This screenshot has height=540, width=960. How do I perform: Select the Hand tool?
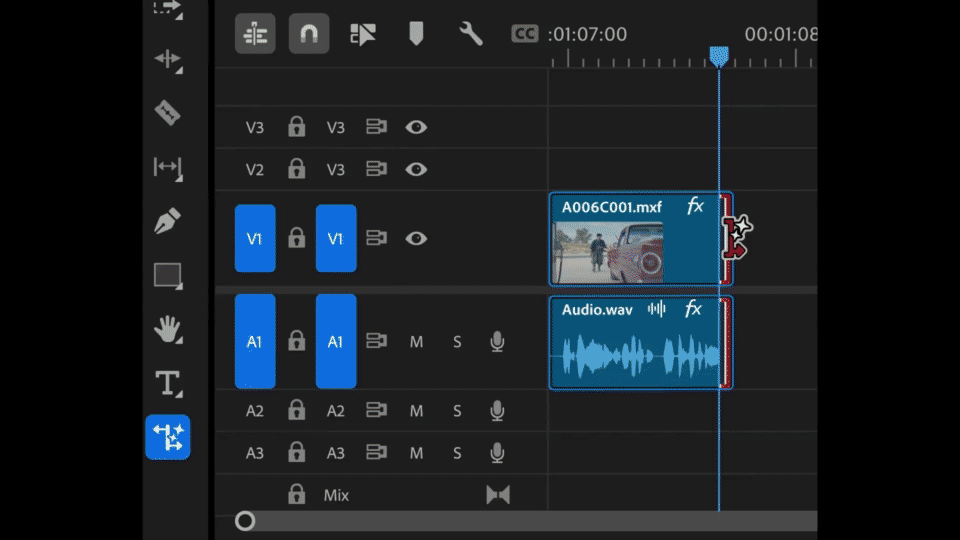[167, 328]
